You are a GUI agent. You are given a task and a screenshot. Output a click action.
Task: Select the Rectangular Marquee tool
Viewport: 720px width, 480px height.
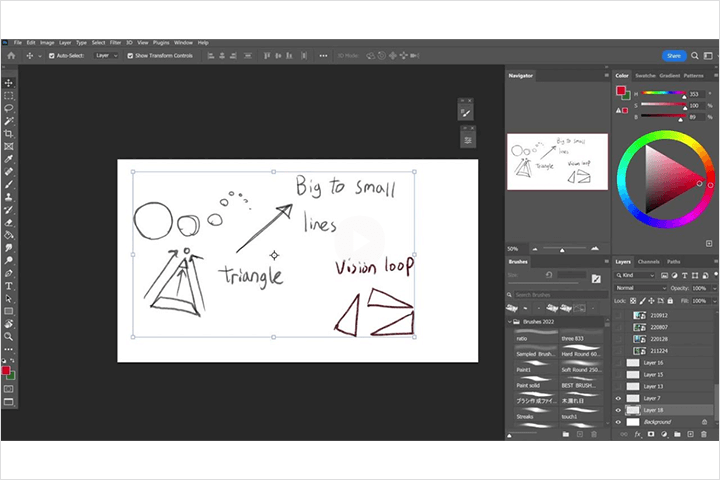9,96
